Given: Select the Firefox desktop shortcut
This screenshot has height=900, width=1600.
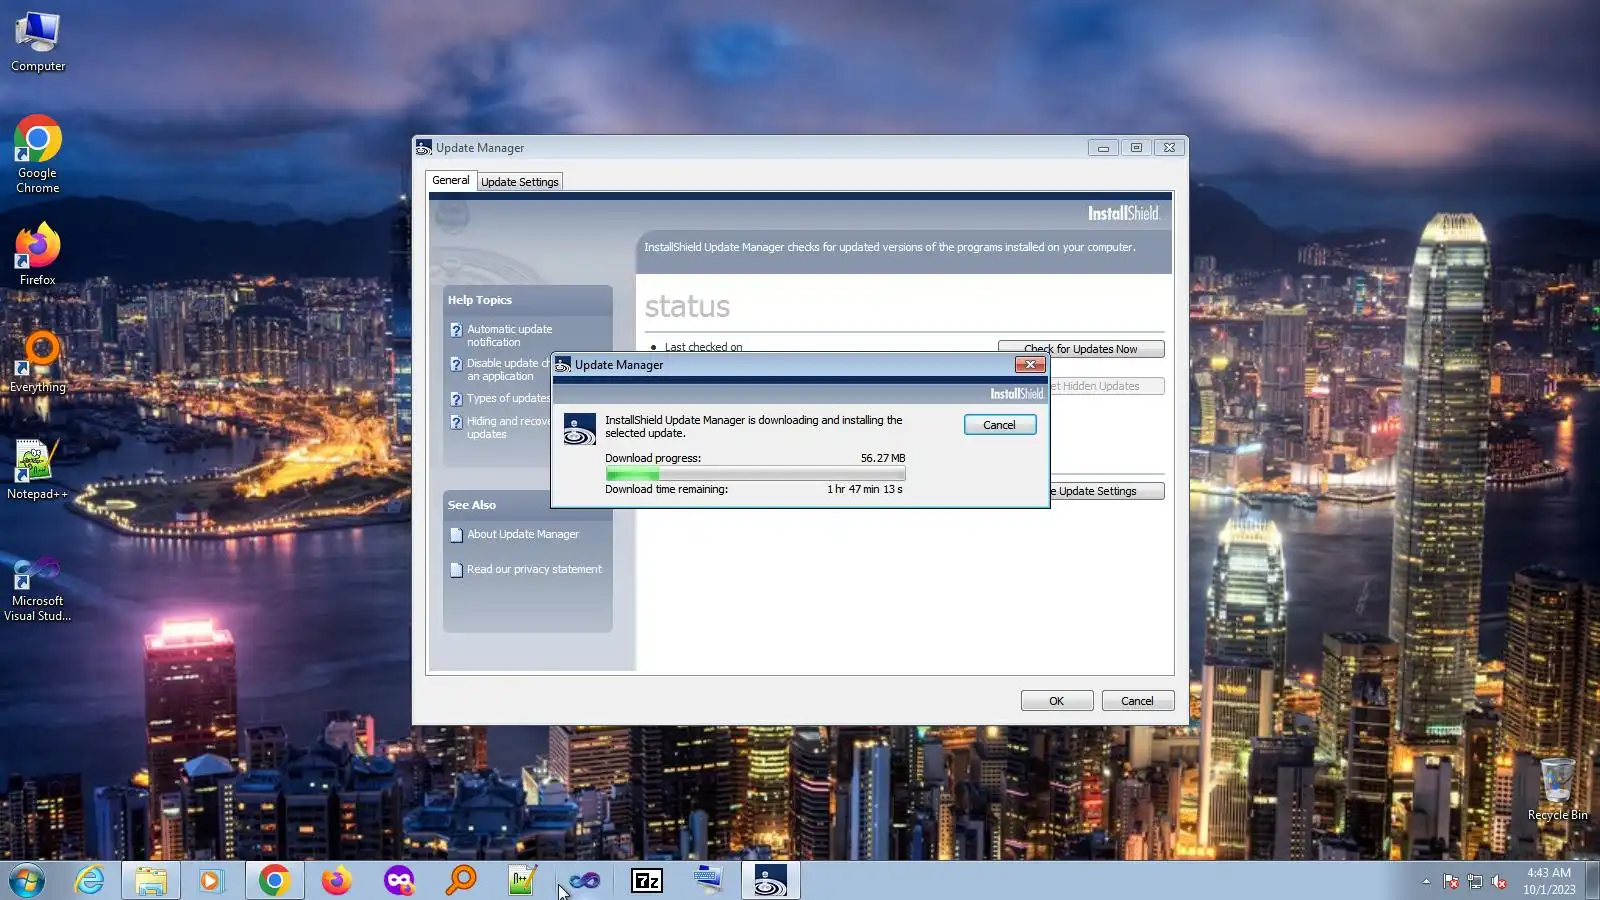Looking at the screenshot, I should coord(38,254).
